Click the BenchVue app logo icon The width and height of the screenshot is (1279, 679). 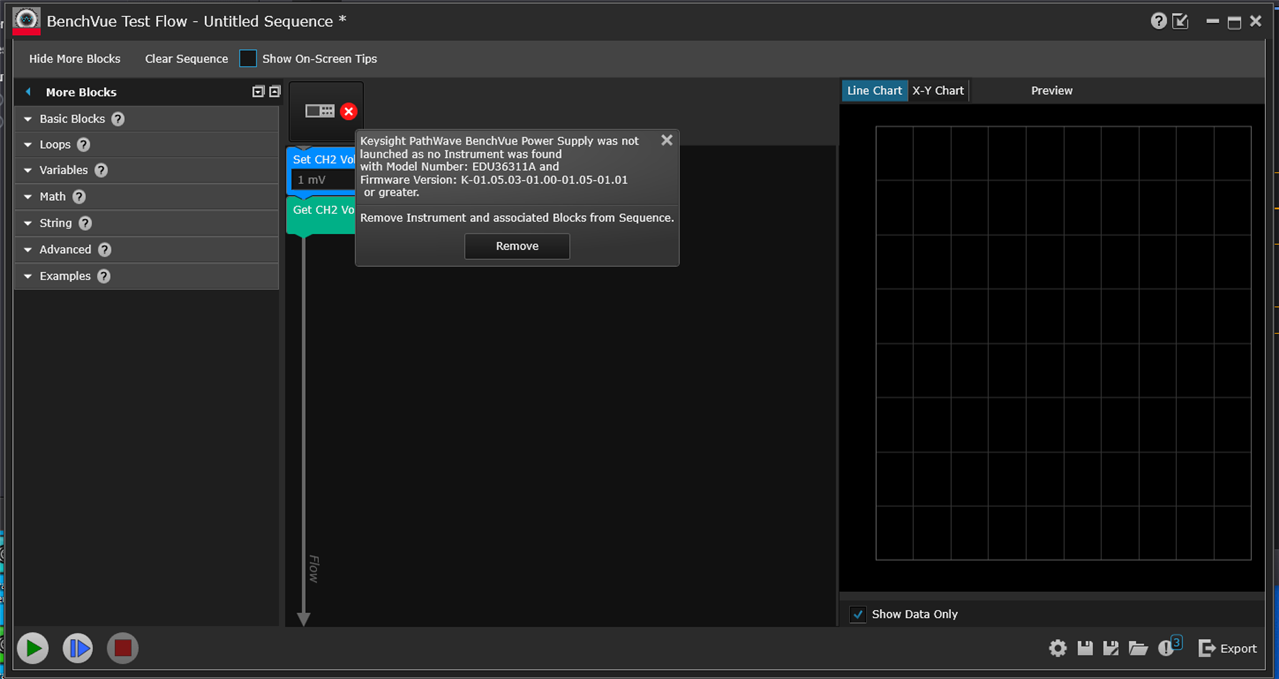pyautogui.click(x=26, y=21)
